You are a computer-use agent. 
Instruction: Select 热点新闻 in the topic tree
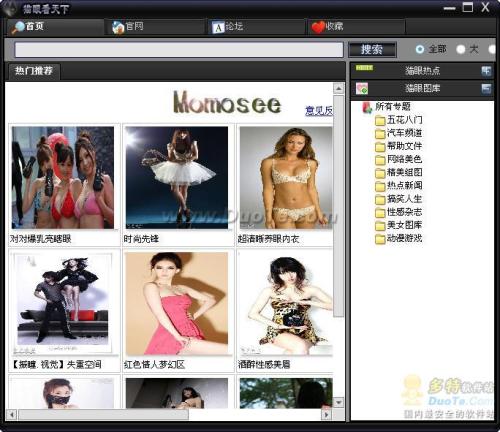[404, 186]
